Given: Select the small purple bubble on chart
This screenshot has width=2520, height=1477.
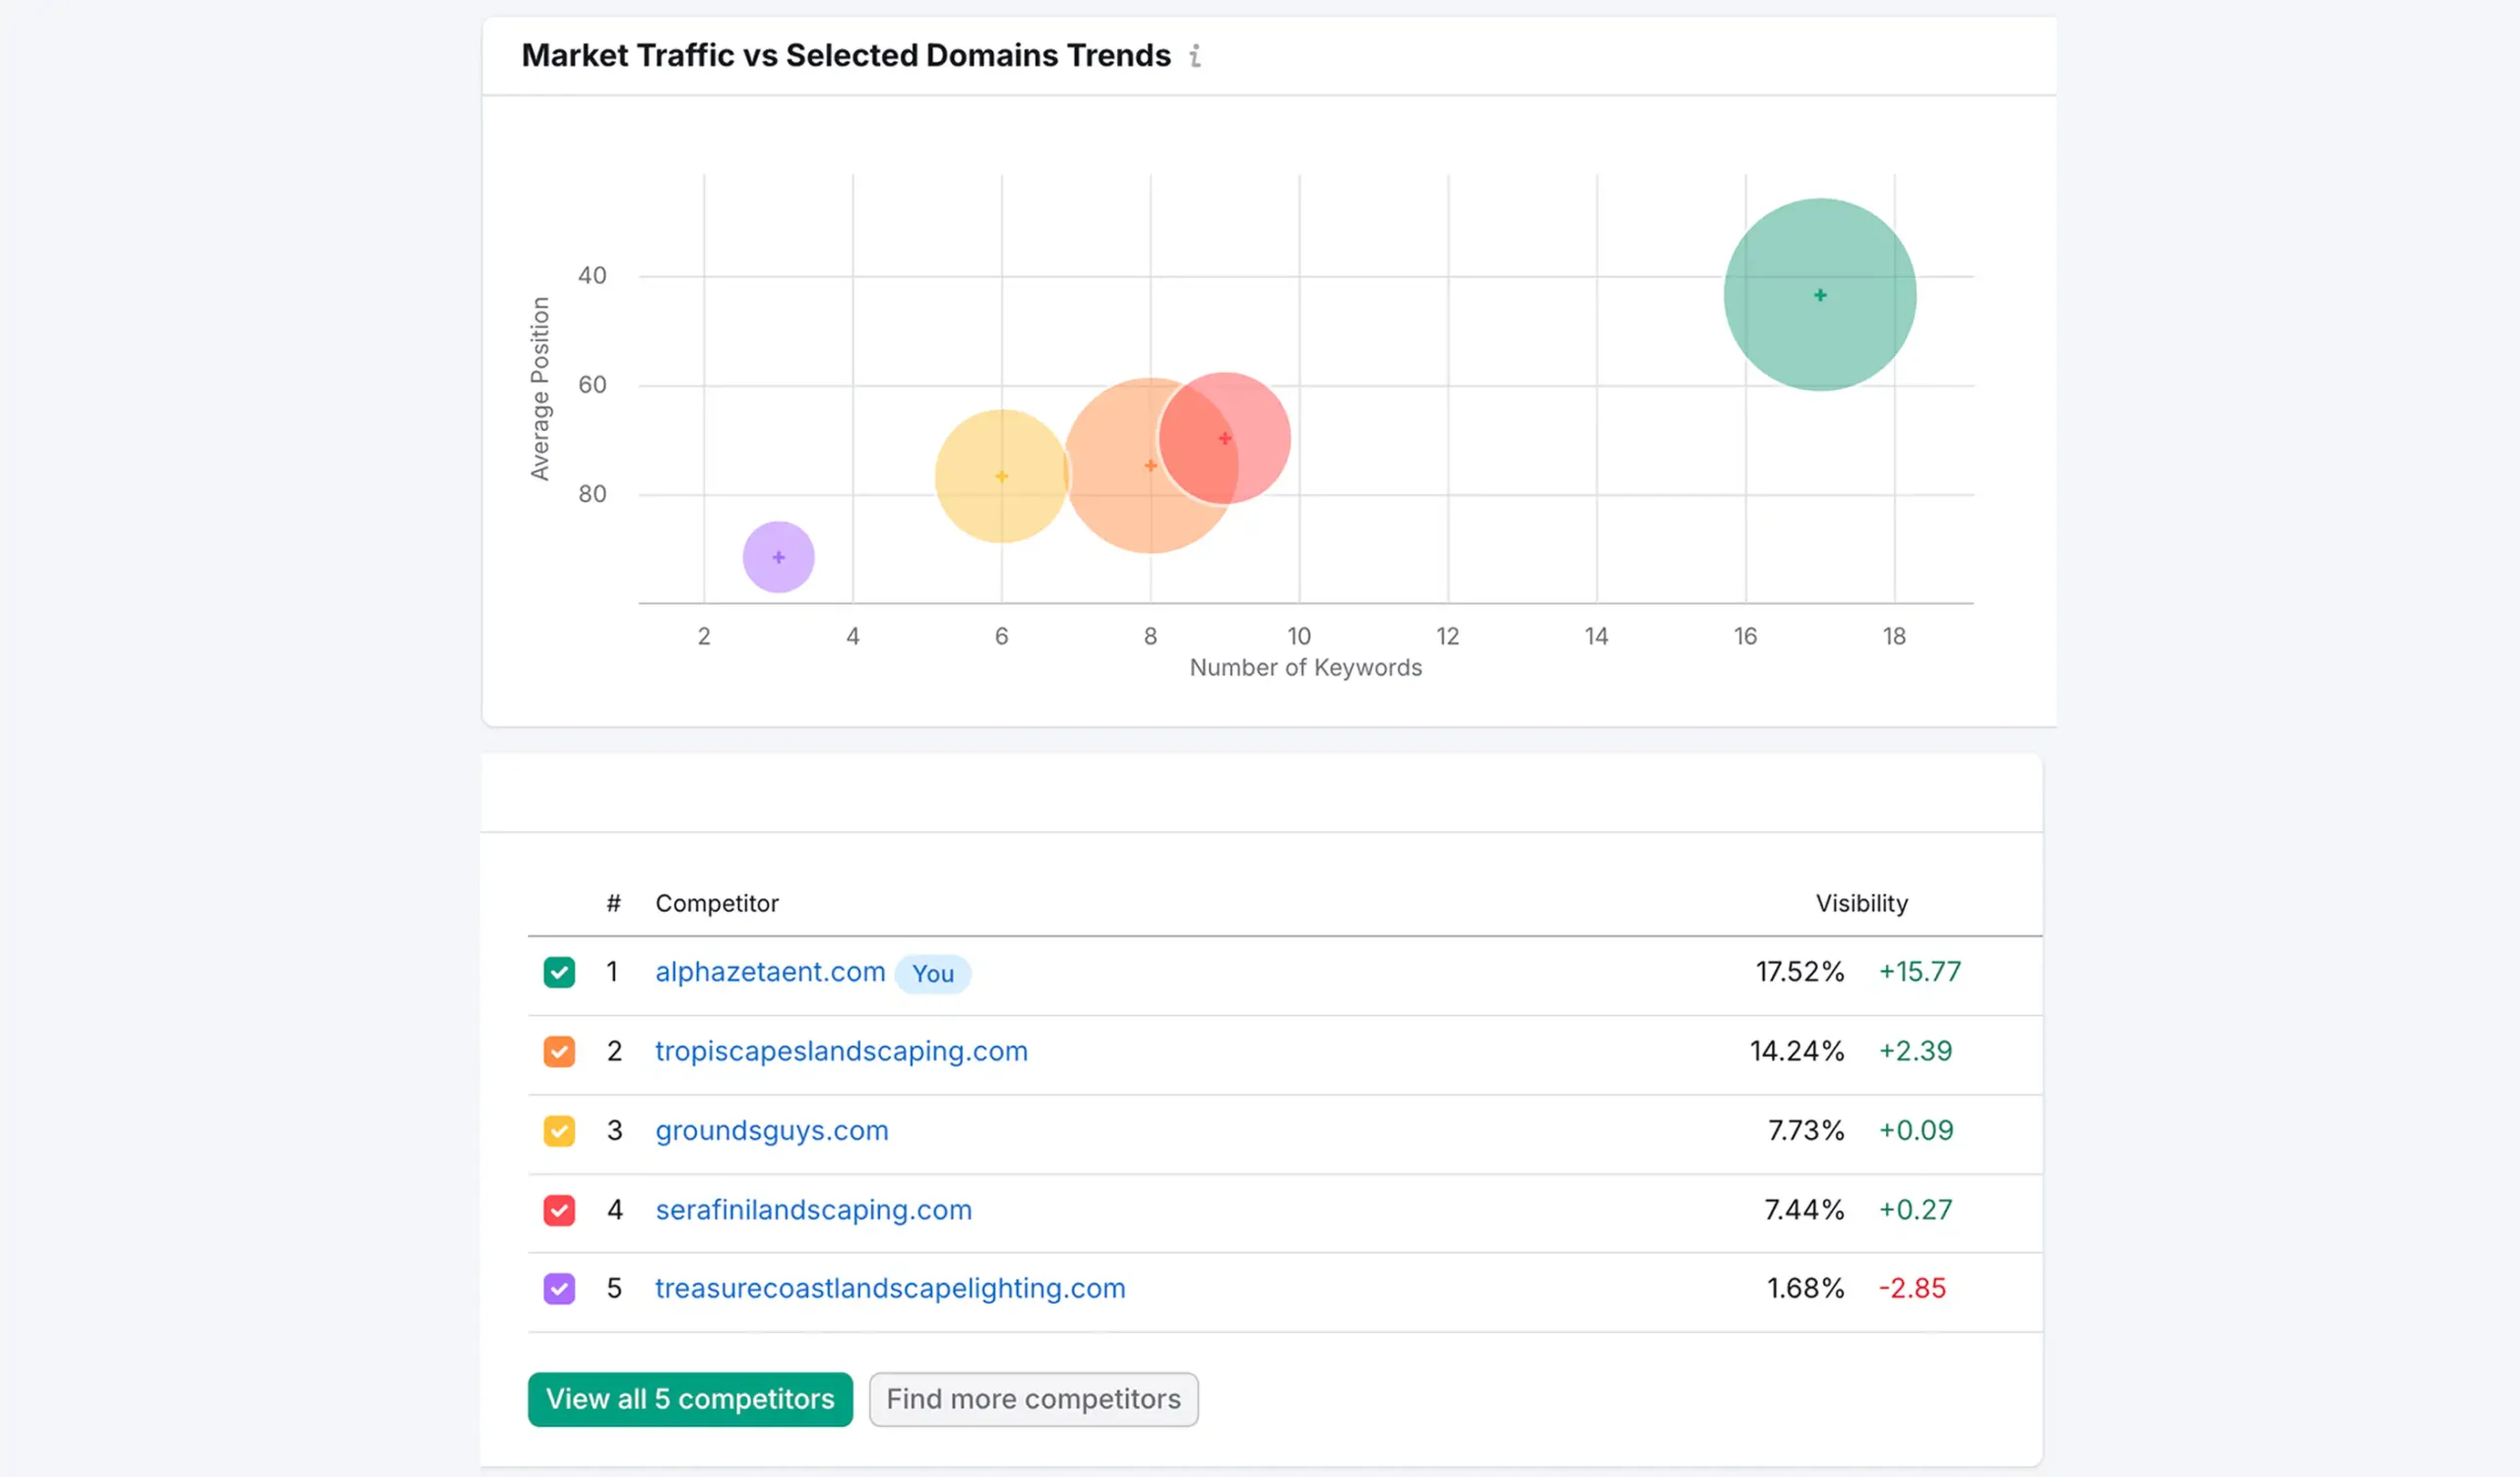Looking at the screenshot, I should (x=778, y=557).
